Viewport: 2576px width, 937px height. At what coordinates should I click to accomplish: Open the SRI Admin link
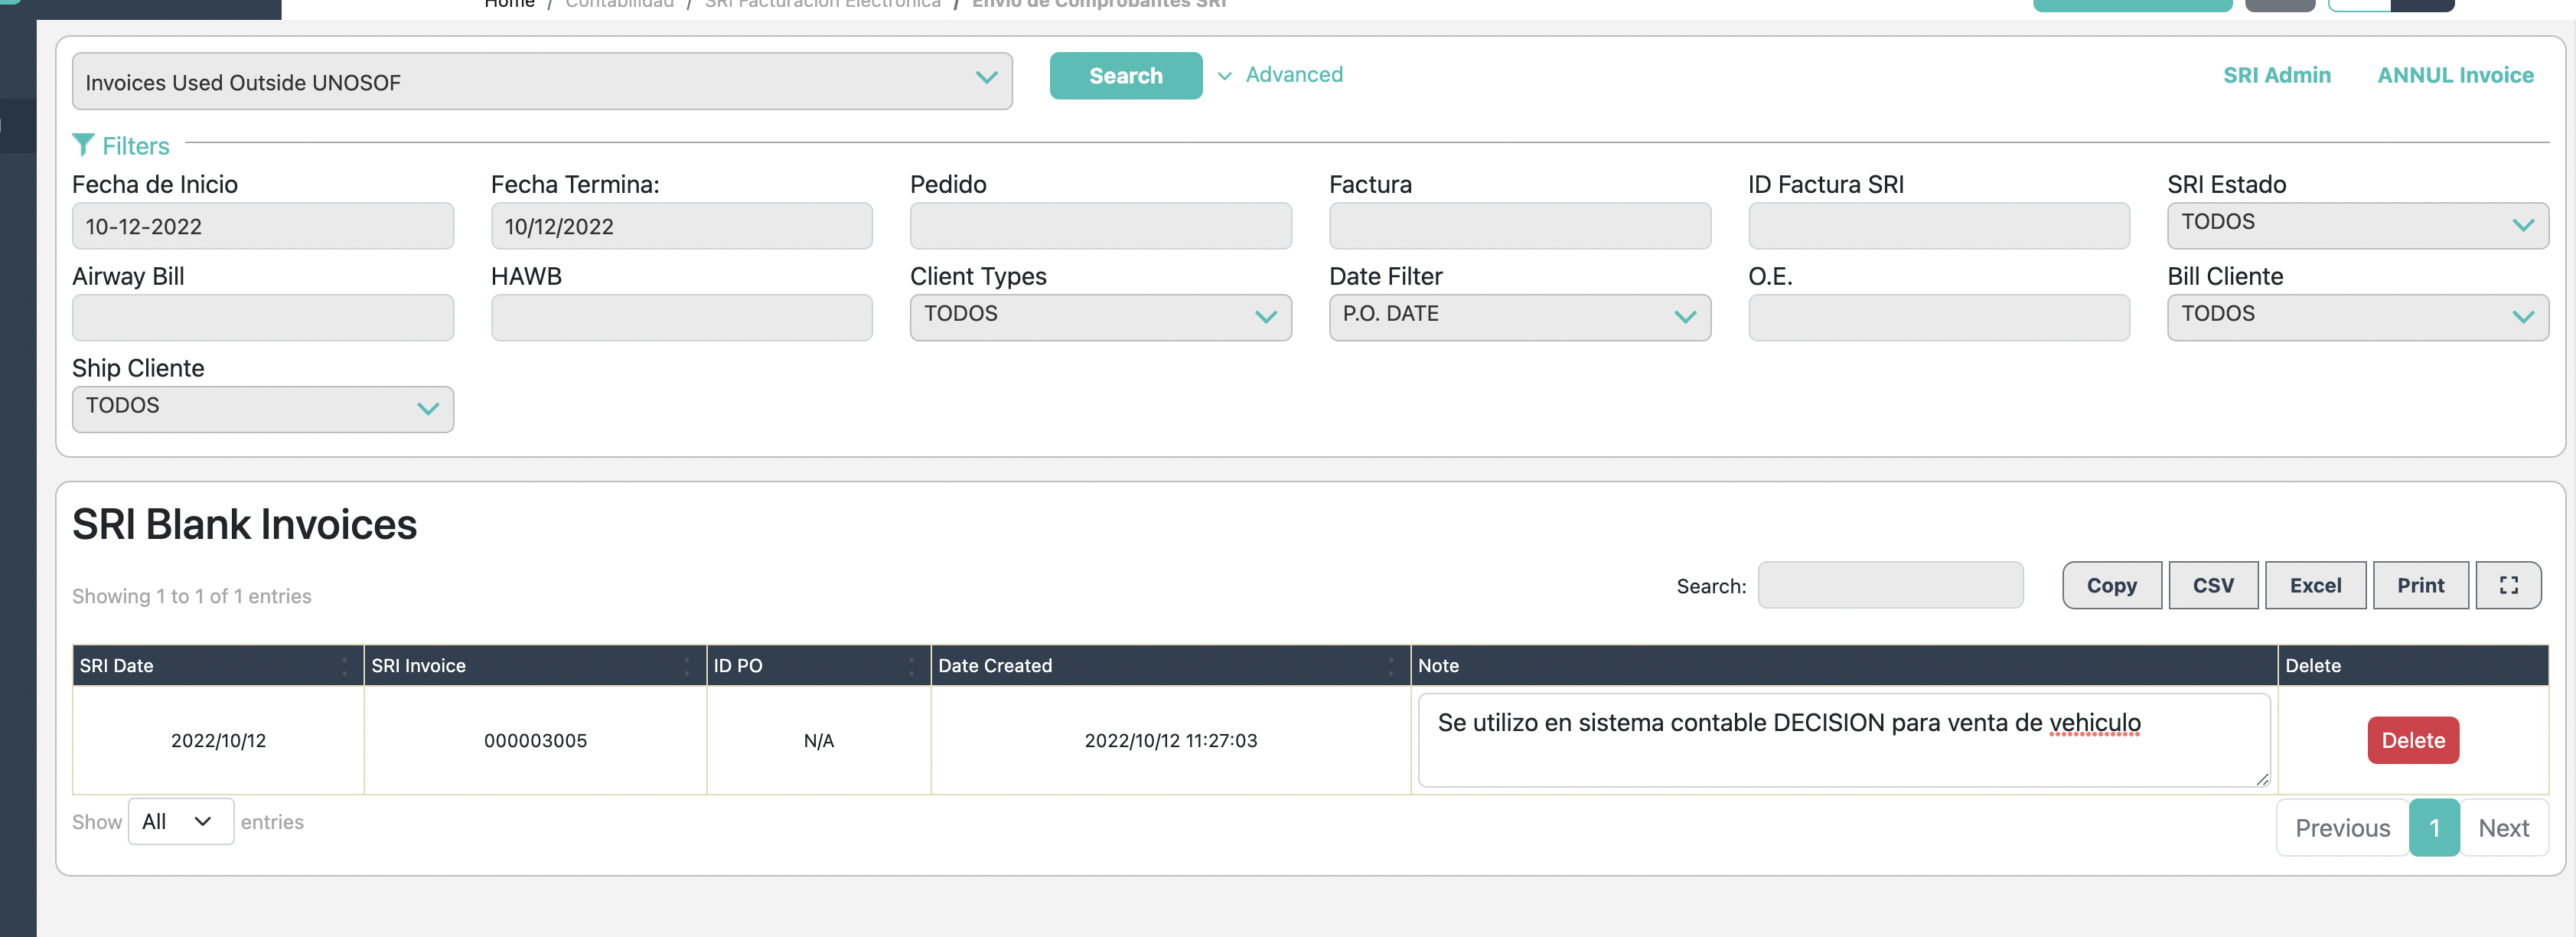(2275, 76)
